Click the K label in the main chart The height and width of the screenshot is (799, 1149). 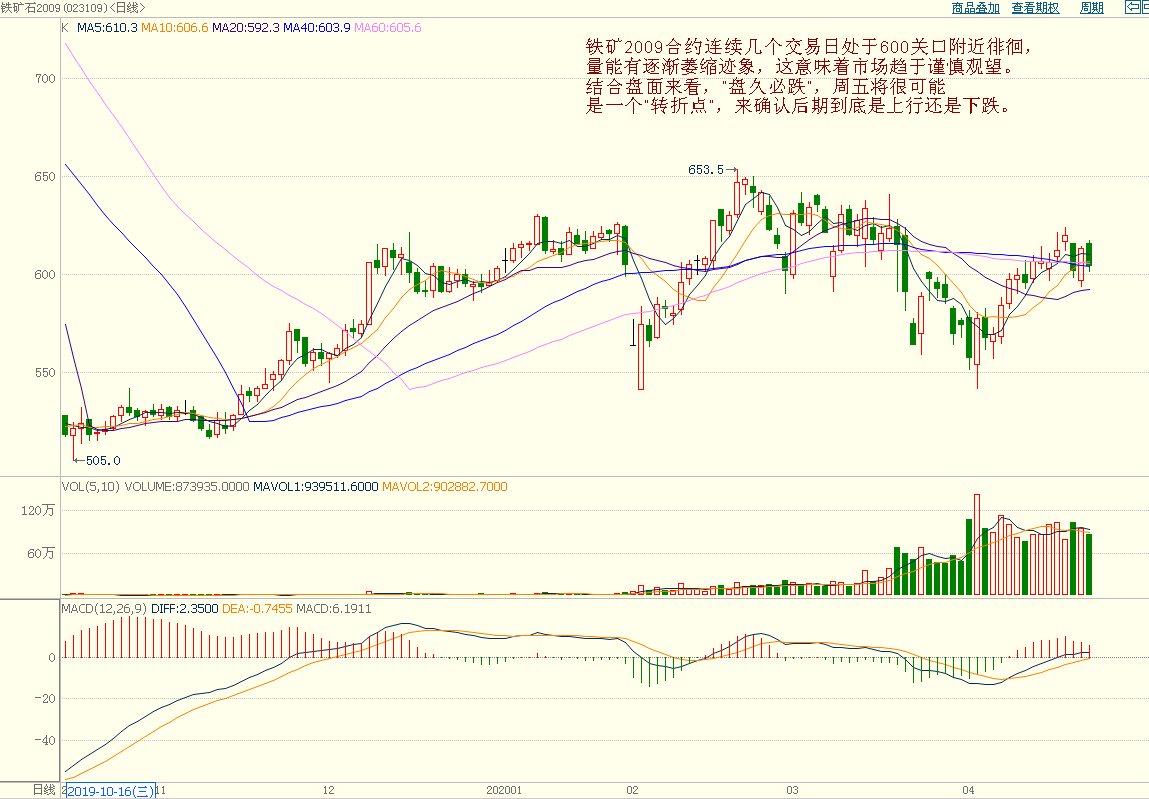[65, 27]
